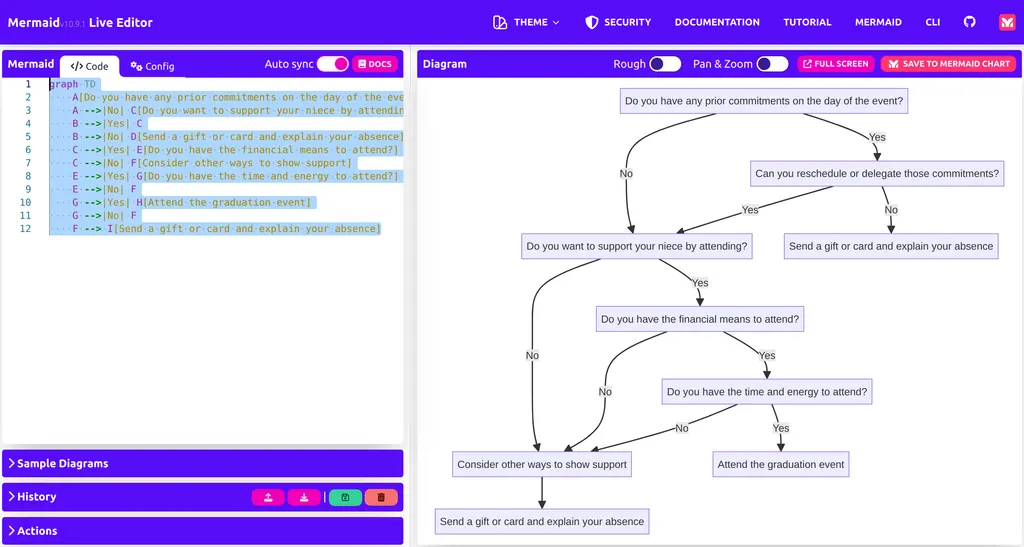This screenshot has width=1024, height=547.
Task: Click the 'Do you have any prior commitments' node
Action: [763, 101]
